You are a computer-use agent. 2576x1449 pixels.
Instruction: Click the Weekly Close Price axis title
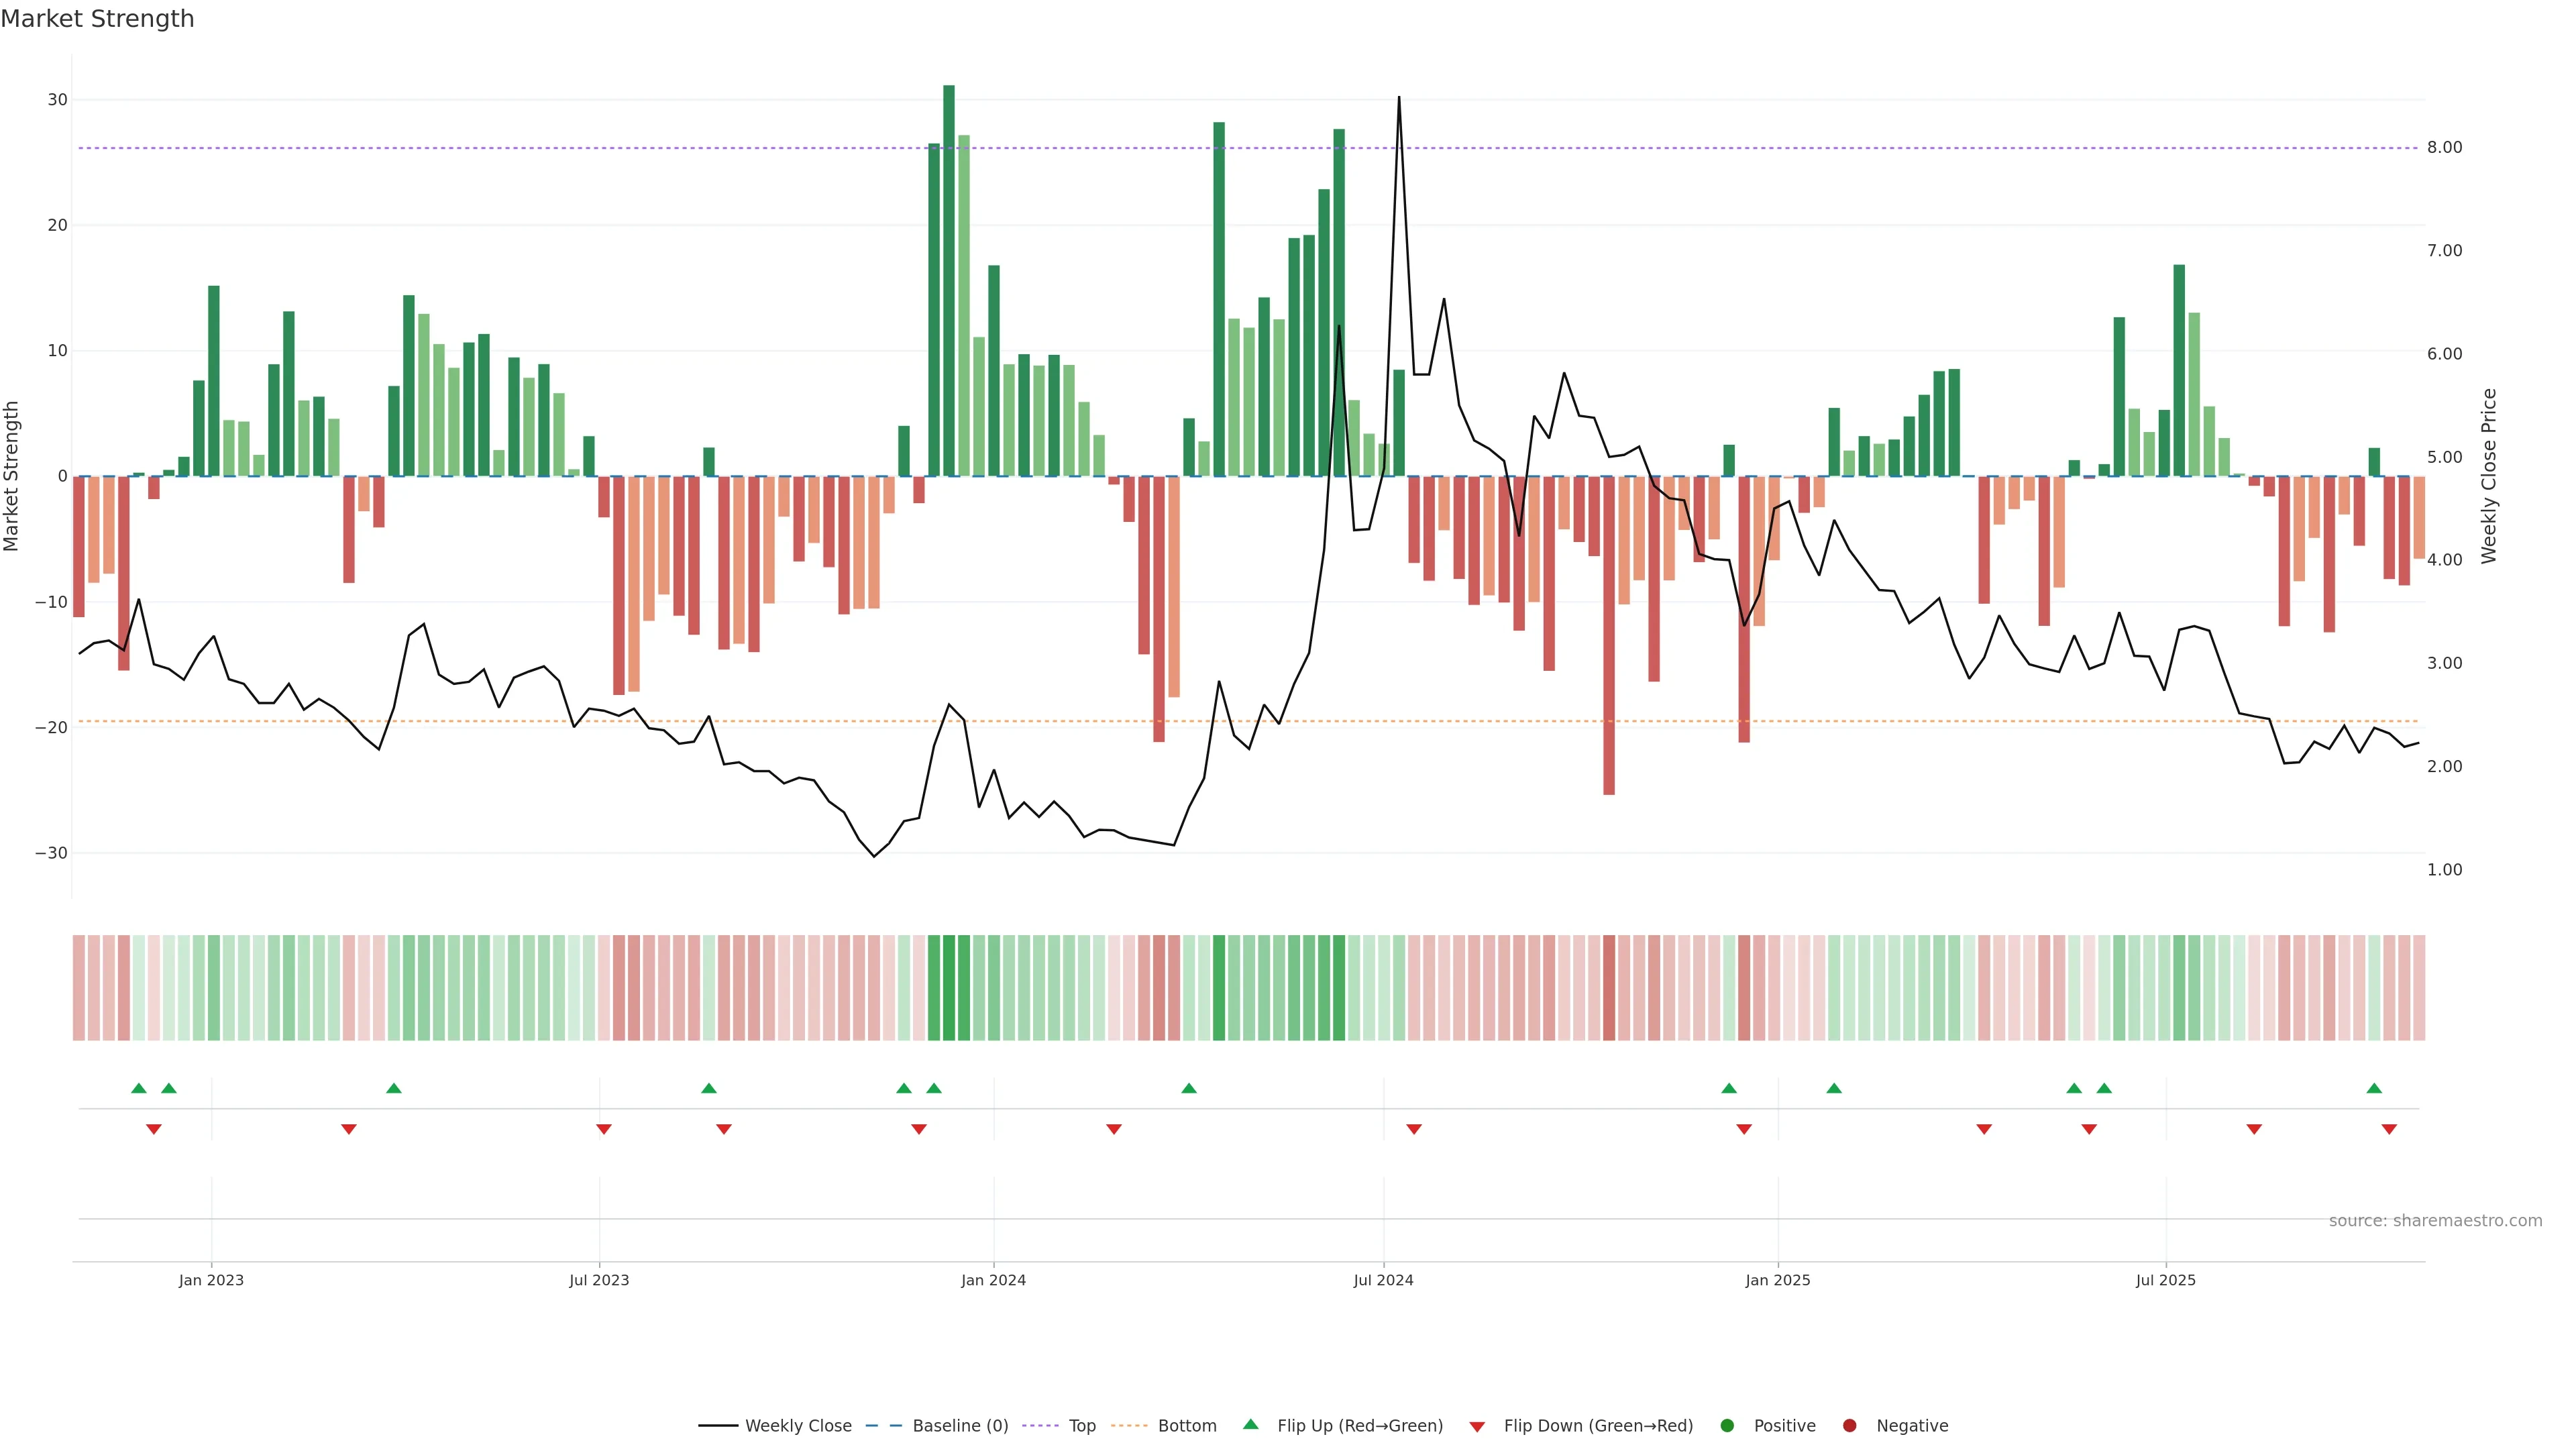tap(2489, 476)
